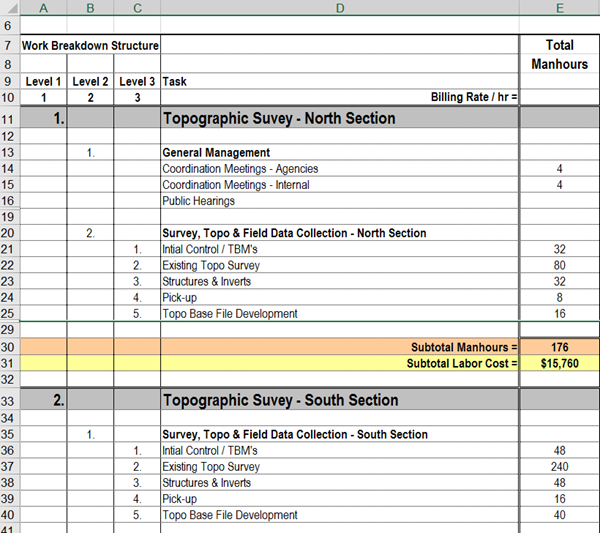The width and height of the screenshot is (600, 533).
Task: Click the 'Work Breakdown Structure' cell
Action: point(90,46)
